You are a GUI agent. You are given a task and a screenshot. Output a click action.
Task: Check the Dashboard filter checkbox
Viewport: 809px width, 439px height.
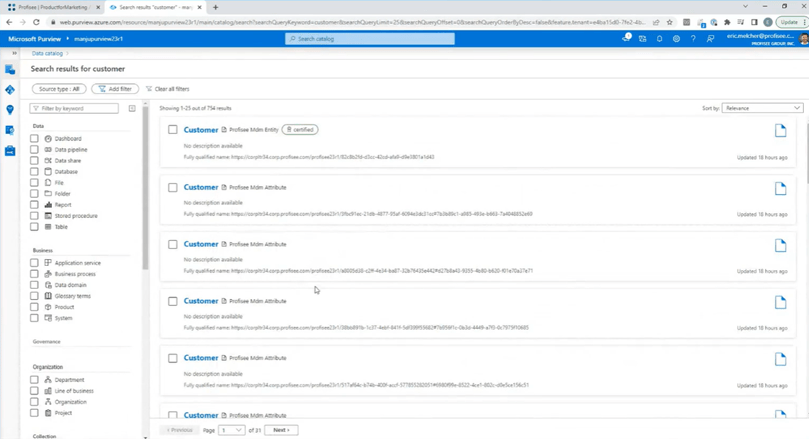point(34,138)
